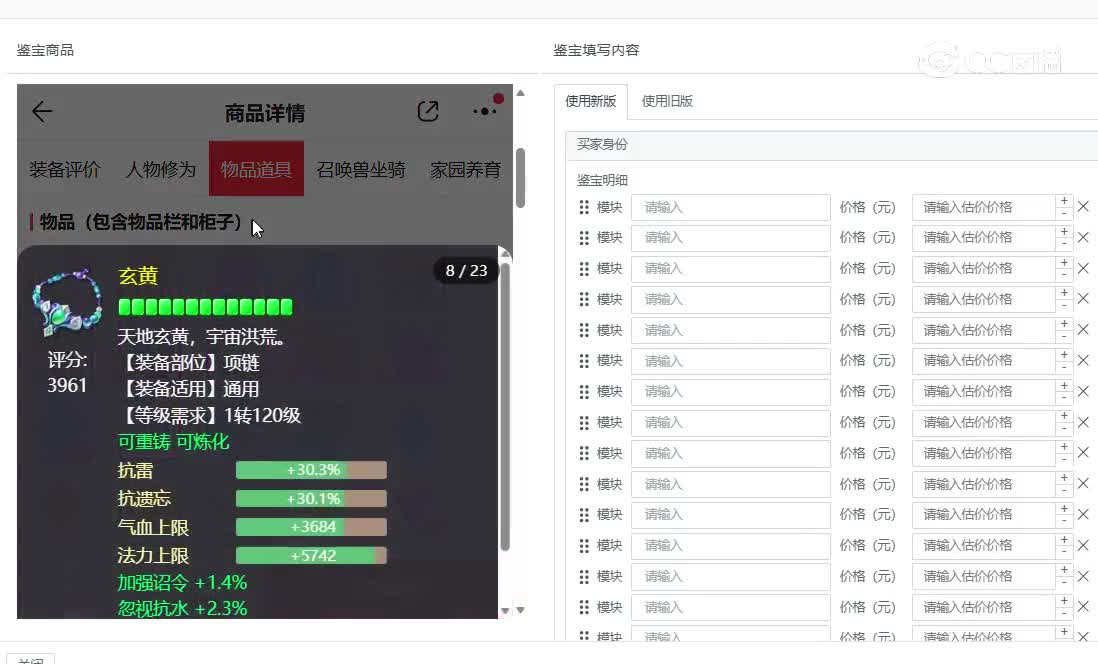Open the three-dot more menu with red badge
This screenshot has height=664, width=1098.
[486, 109]
